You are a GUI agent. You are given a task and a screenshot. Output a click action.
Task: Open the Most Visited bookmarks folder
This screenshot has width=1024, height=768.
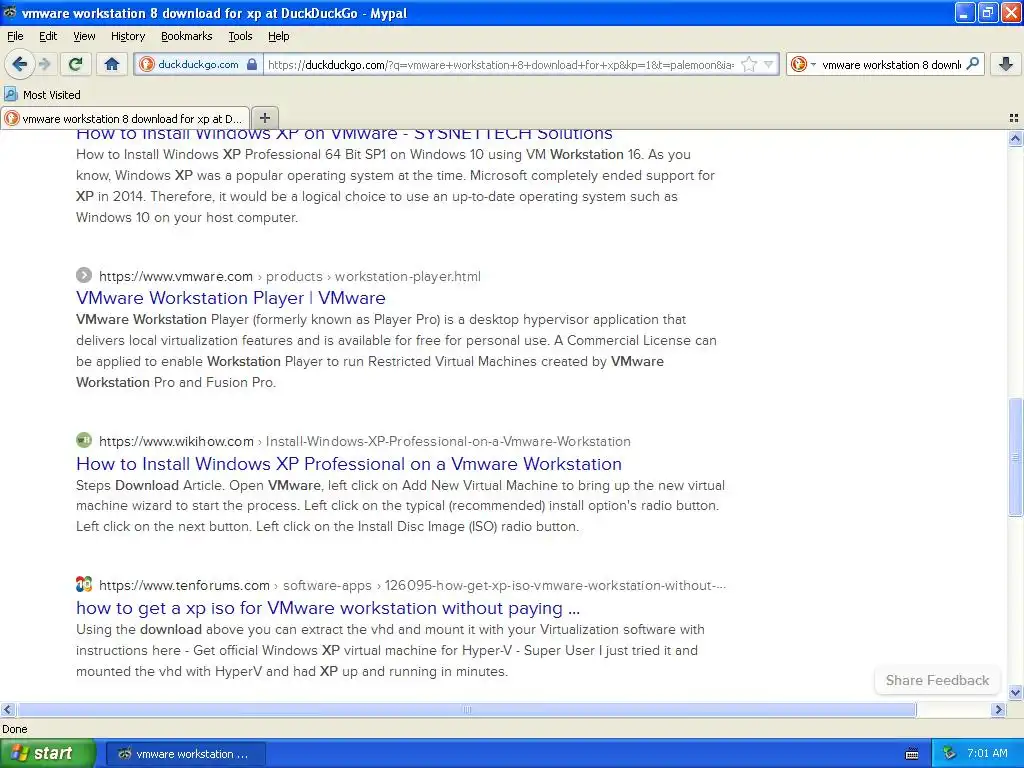click(x=42, y=95)
